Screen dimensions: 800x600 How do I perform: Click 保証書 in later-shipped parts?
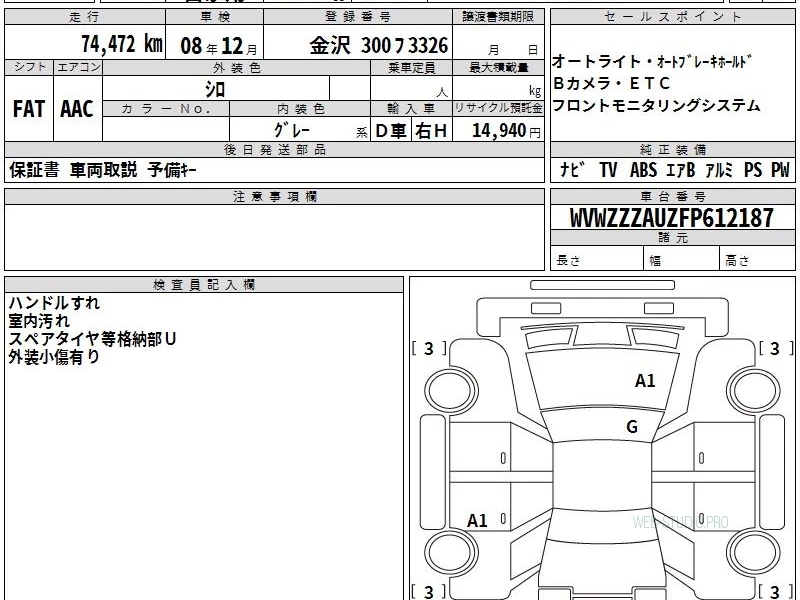coord(34,170)
